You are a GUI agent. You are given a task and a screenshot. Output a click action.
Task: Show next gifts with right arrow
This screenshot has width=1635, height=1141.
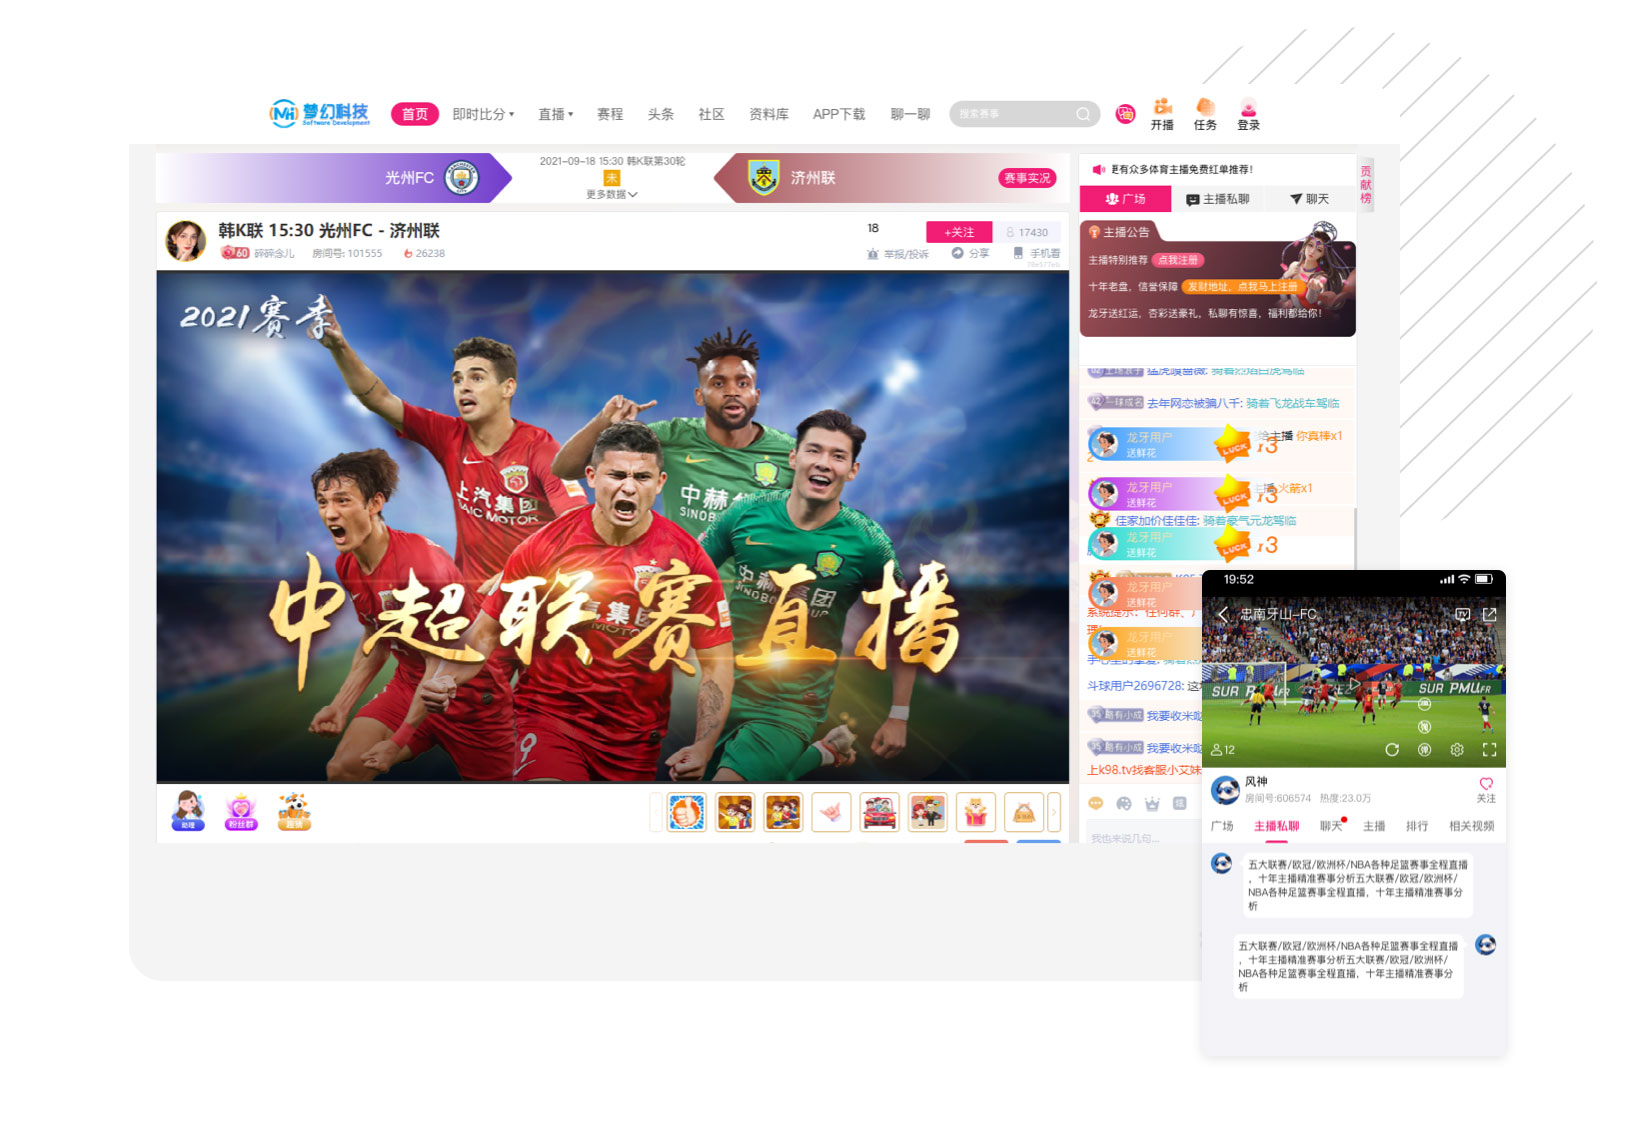click(1053, 813)
